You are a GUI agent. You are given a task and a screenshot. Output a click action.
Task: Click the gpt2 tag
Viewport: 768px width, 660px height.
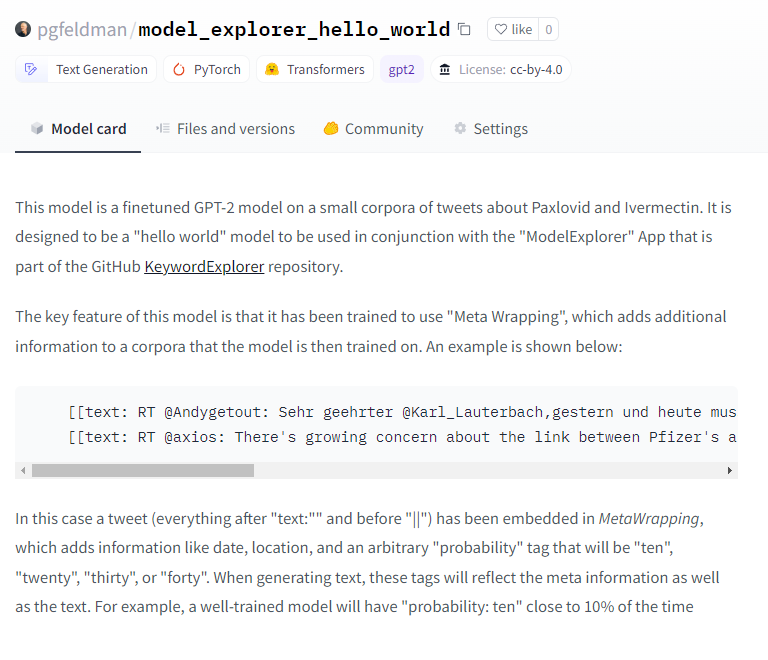402,70
